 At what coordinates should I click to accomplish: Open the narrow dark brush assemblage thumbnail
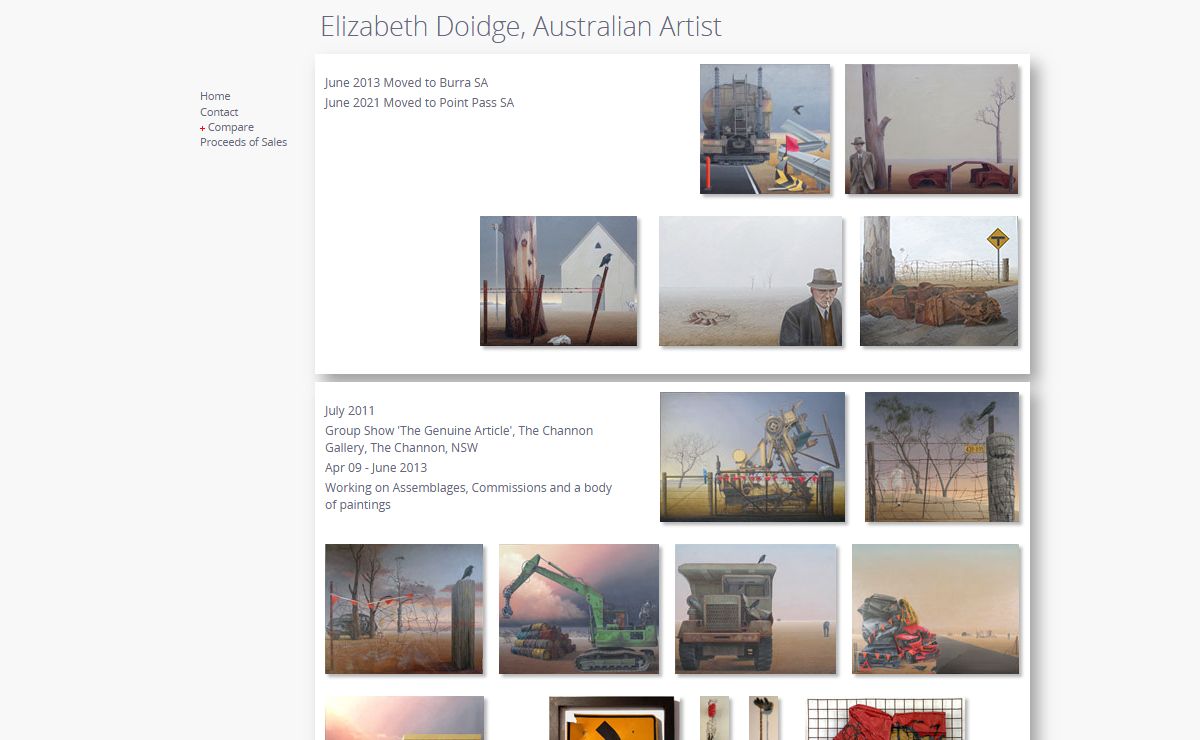pos(763,718)
